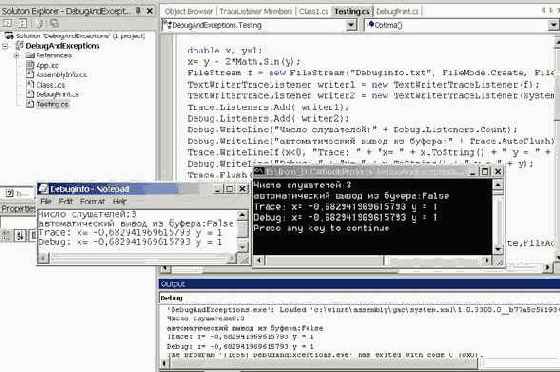Activate the Testing.cs editor tab
The width and height of the screenshot is (560, 372).
352,11
